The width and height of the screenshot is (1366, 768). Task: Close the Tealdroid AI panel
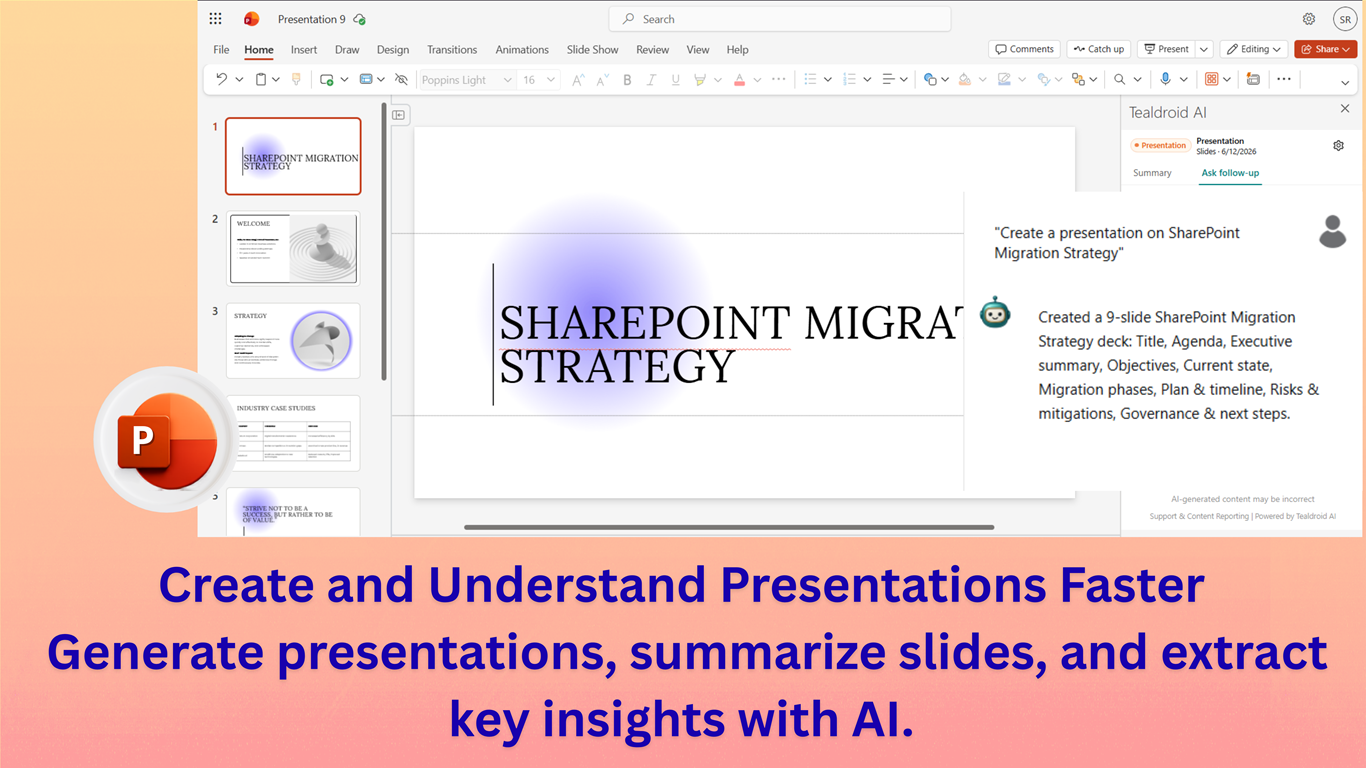coord(1345,108)
